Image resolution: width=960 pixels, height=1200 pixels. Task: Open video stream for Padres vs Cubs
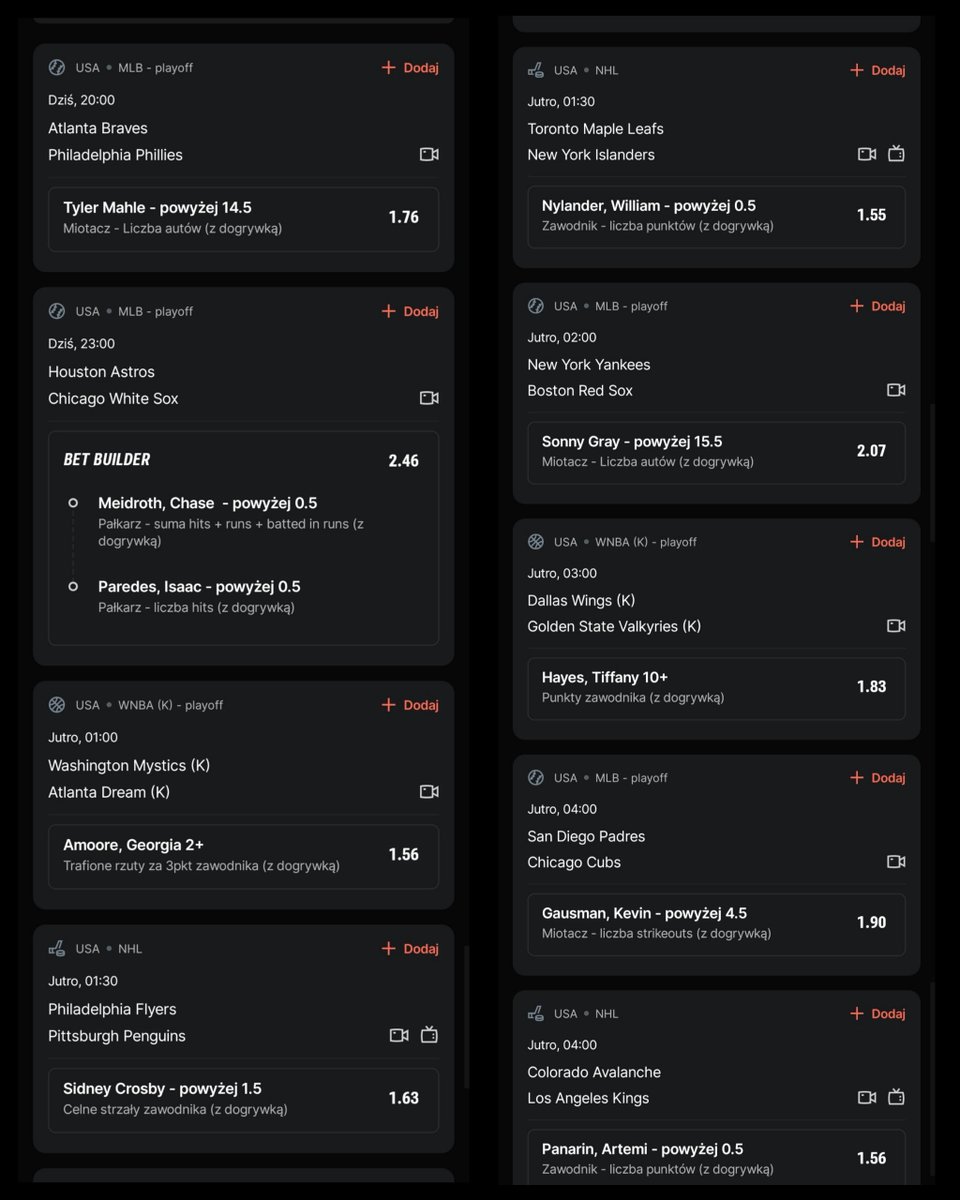point(896,861)
